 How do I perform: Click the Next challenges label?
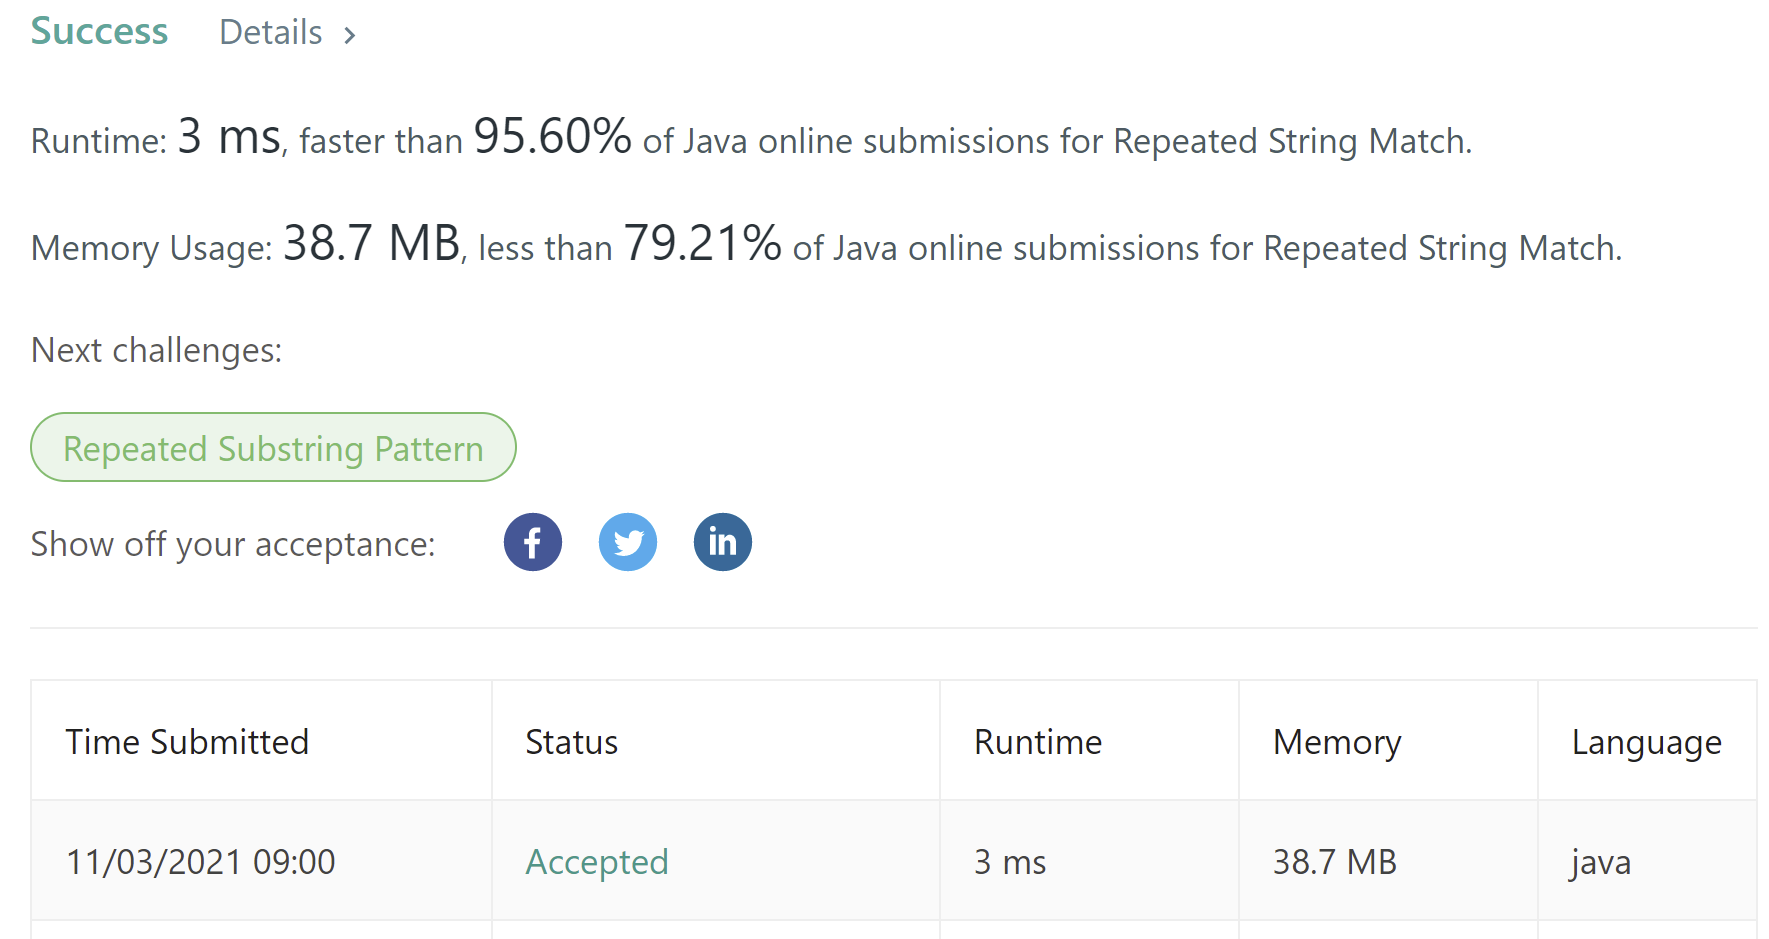coord(156,350)
